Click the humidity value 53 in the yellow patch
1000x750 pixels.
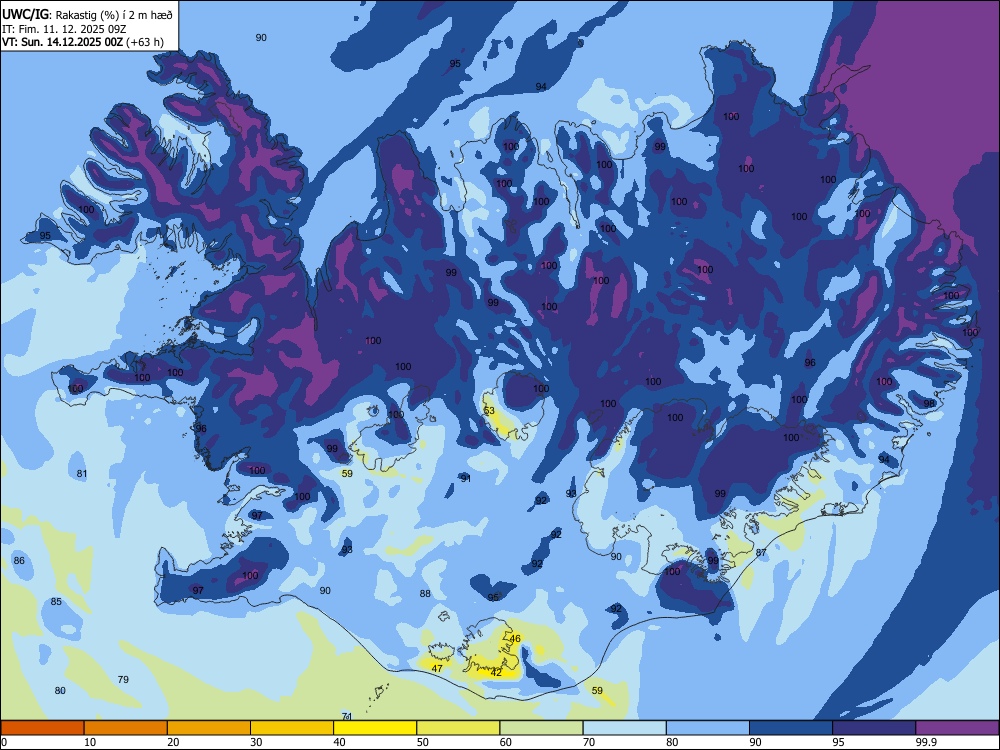489,411
